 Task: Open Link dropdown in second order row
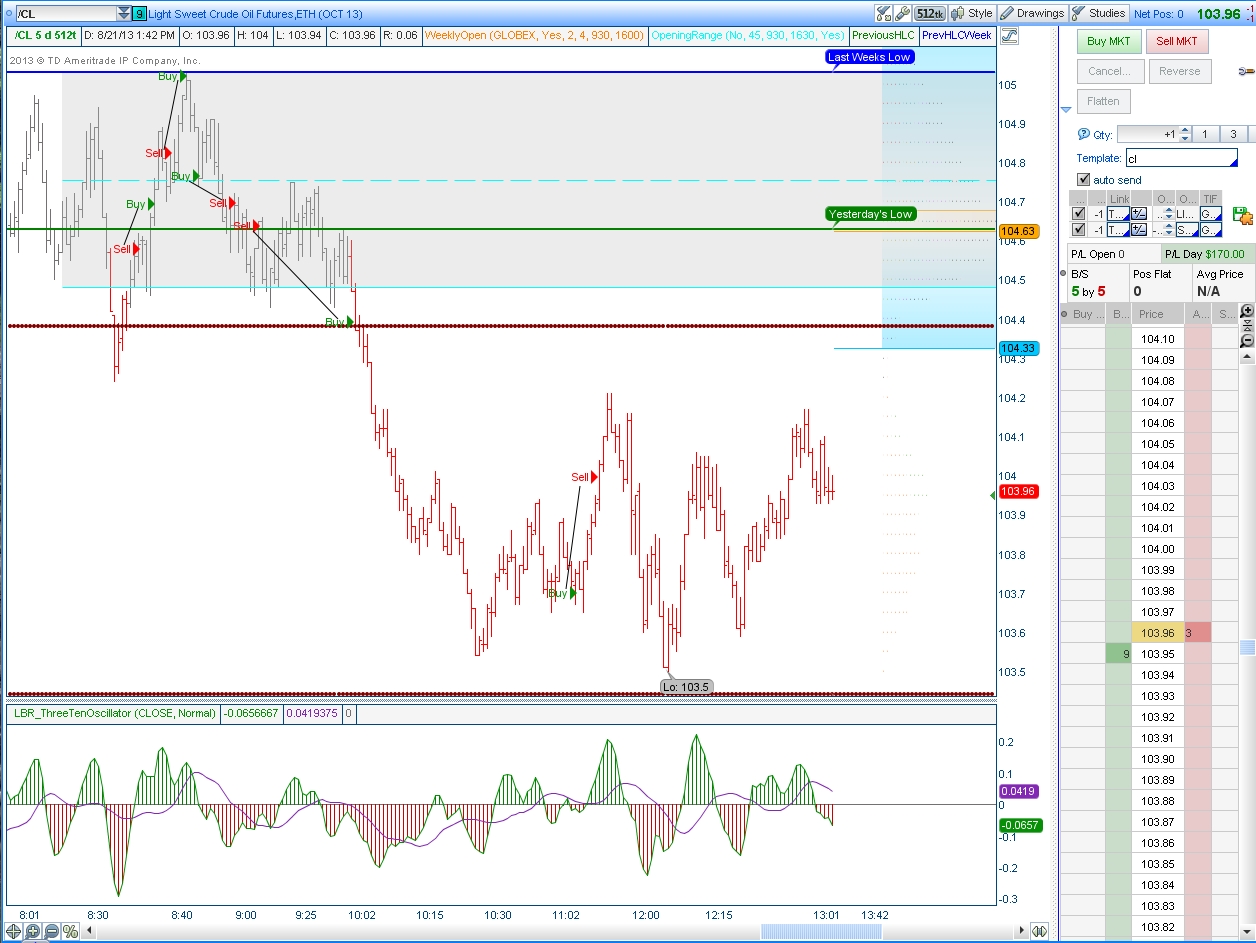pos(1118,229)
